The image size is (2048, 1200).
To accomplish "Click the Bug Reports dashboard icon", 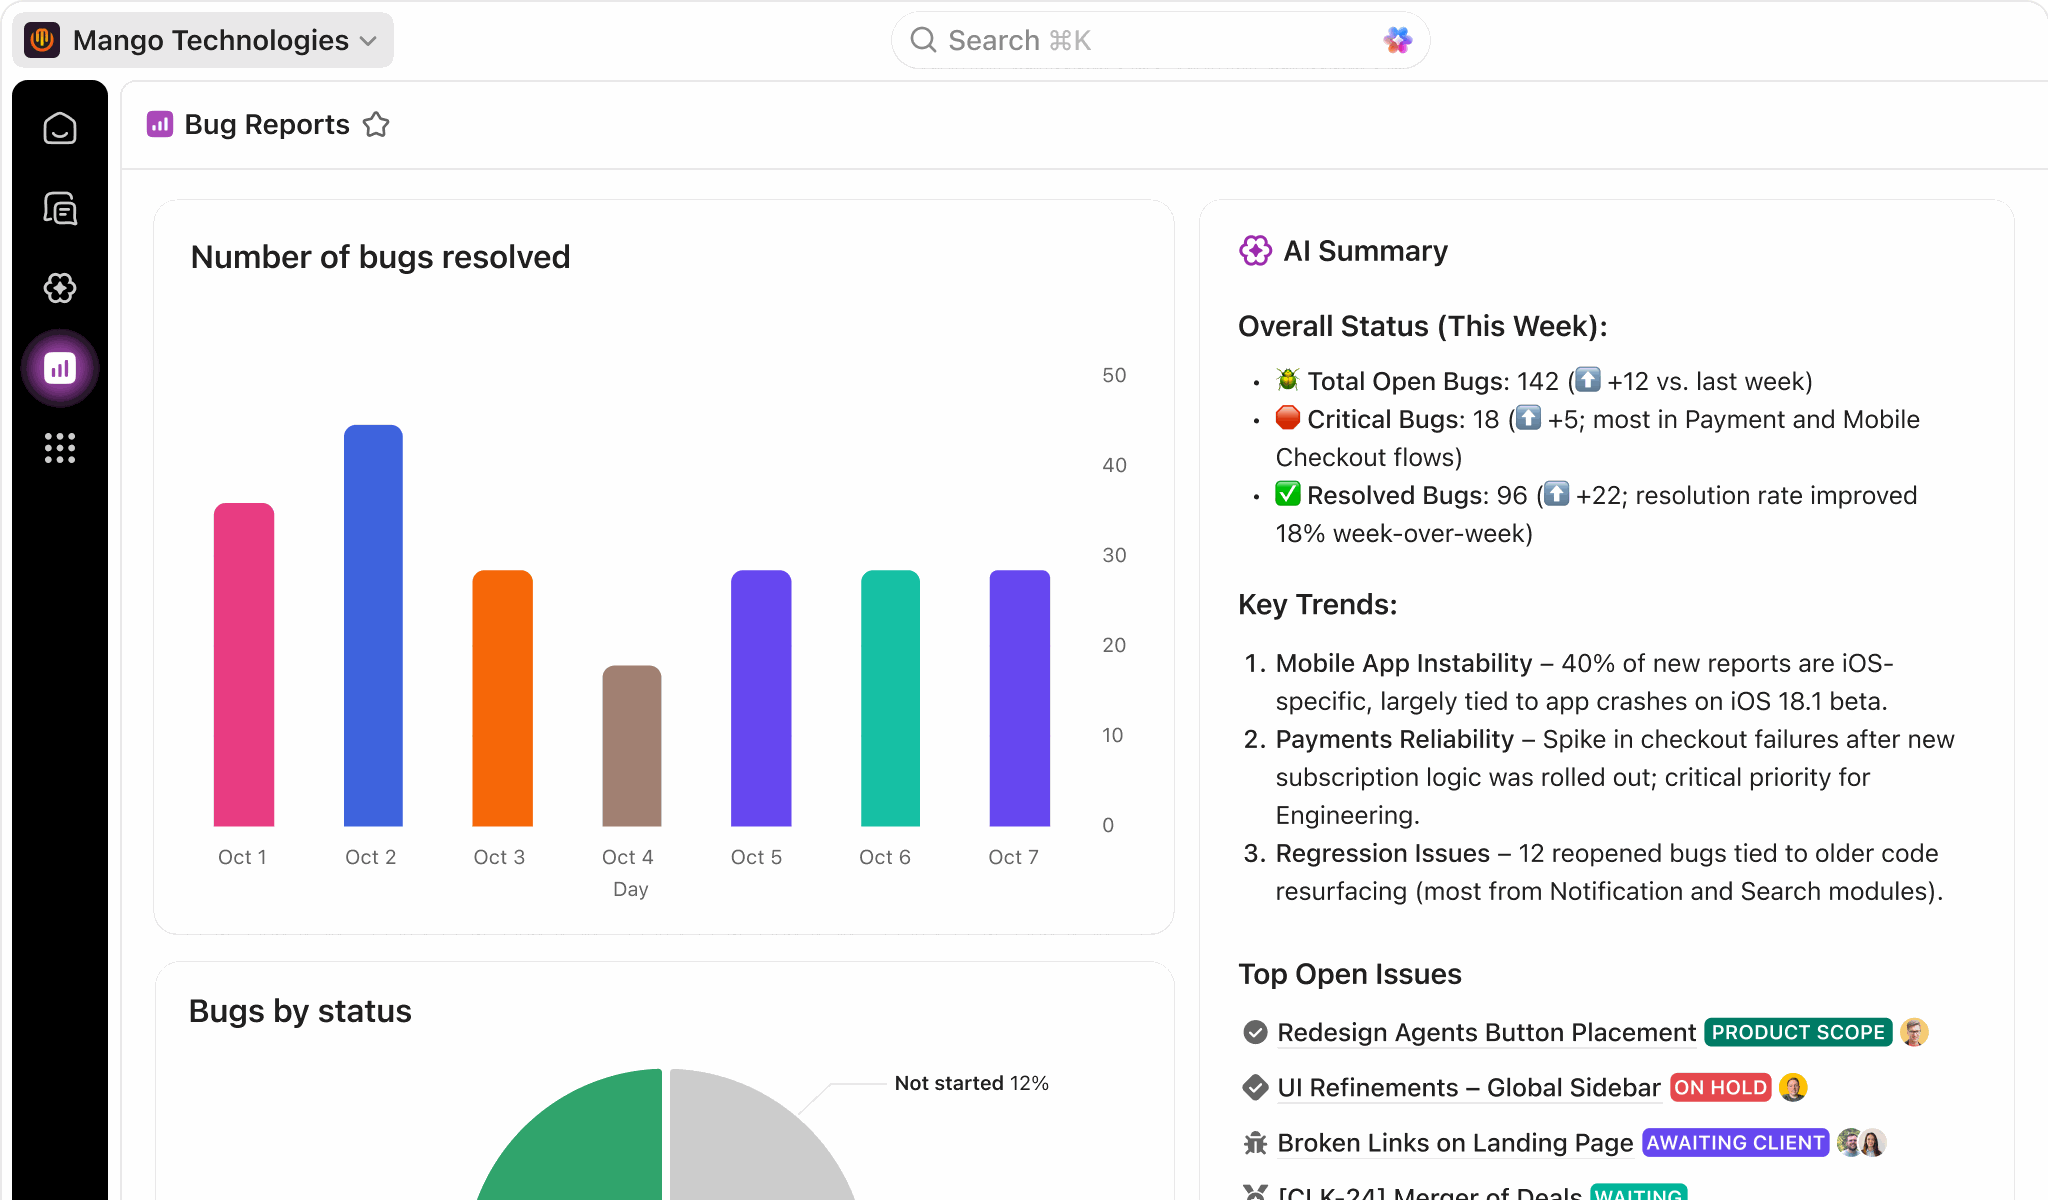I will (160, 124).
